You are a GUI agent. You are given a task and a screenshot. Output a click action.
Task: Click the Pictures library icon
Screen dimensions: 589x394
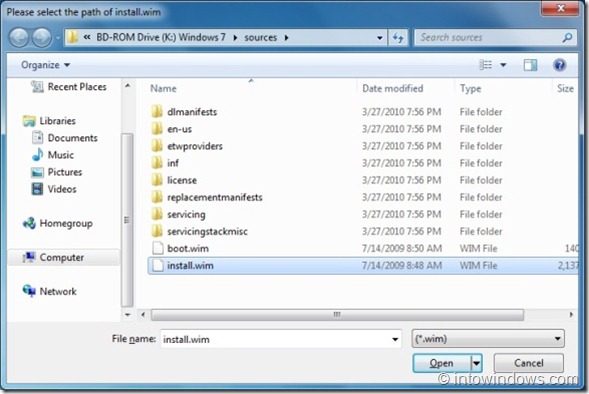click(37, 172)
